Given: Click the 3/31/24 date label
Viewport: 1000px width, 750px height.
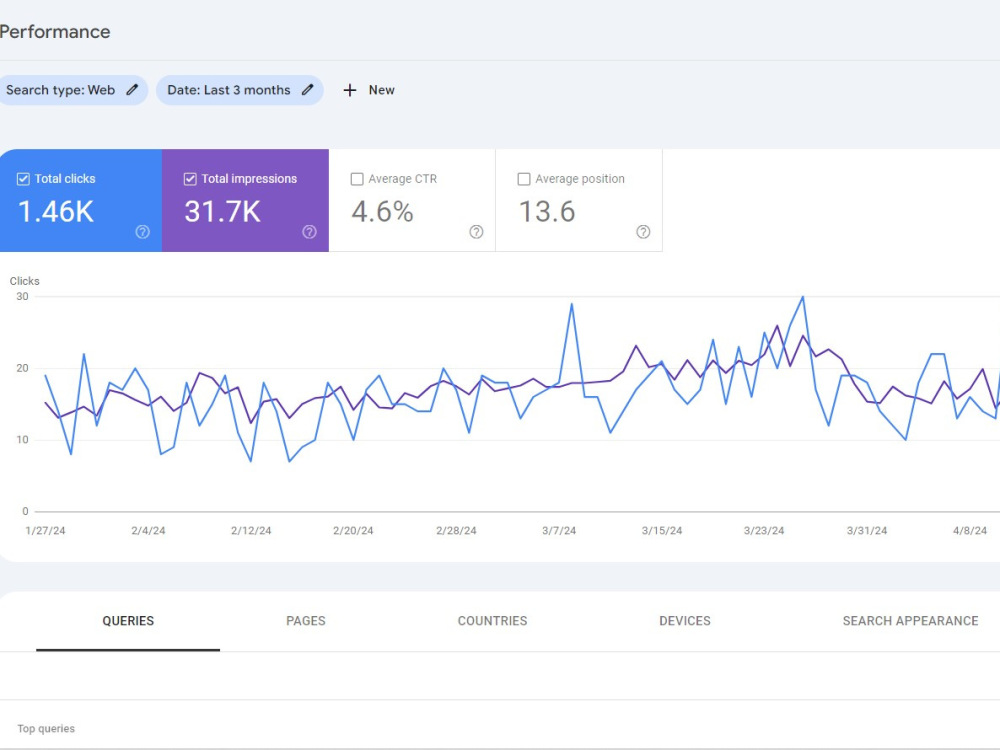Looking at the screenshot, I should 867,531.
